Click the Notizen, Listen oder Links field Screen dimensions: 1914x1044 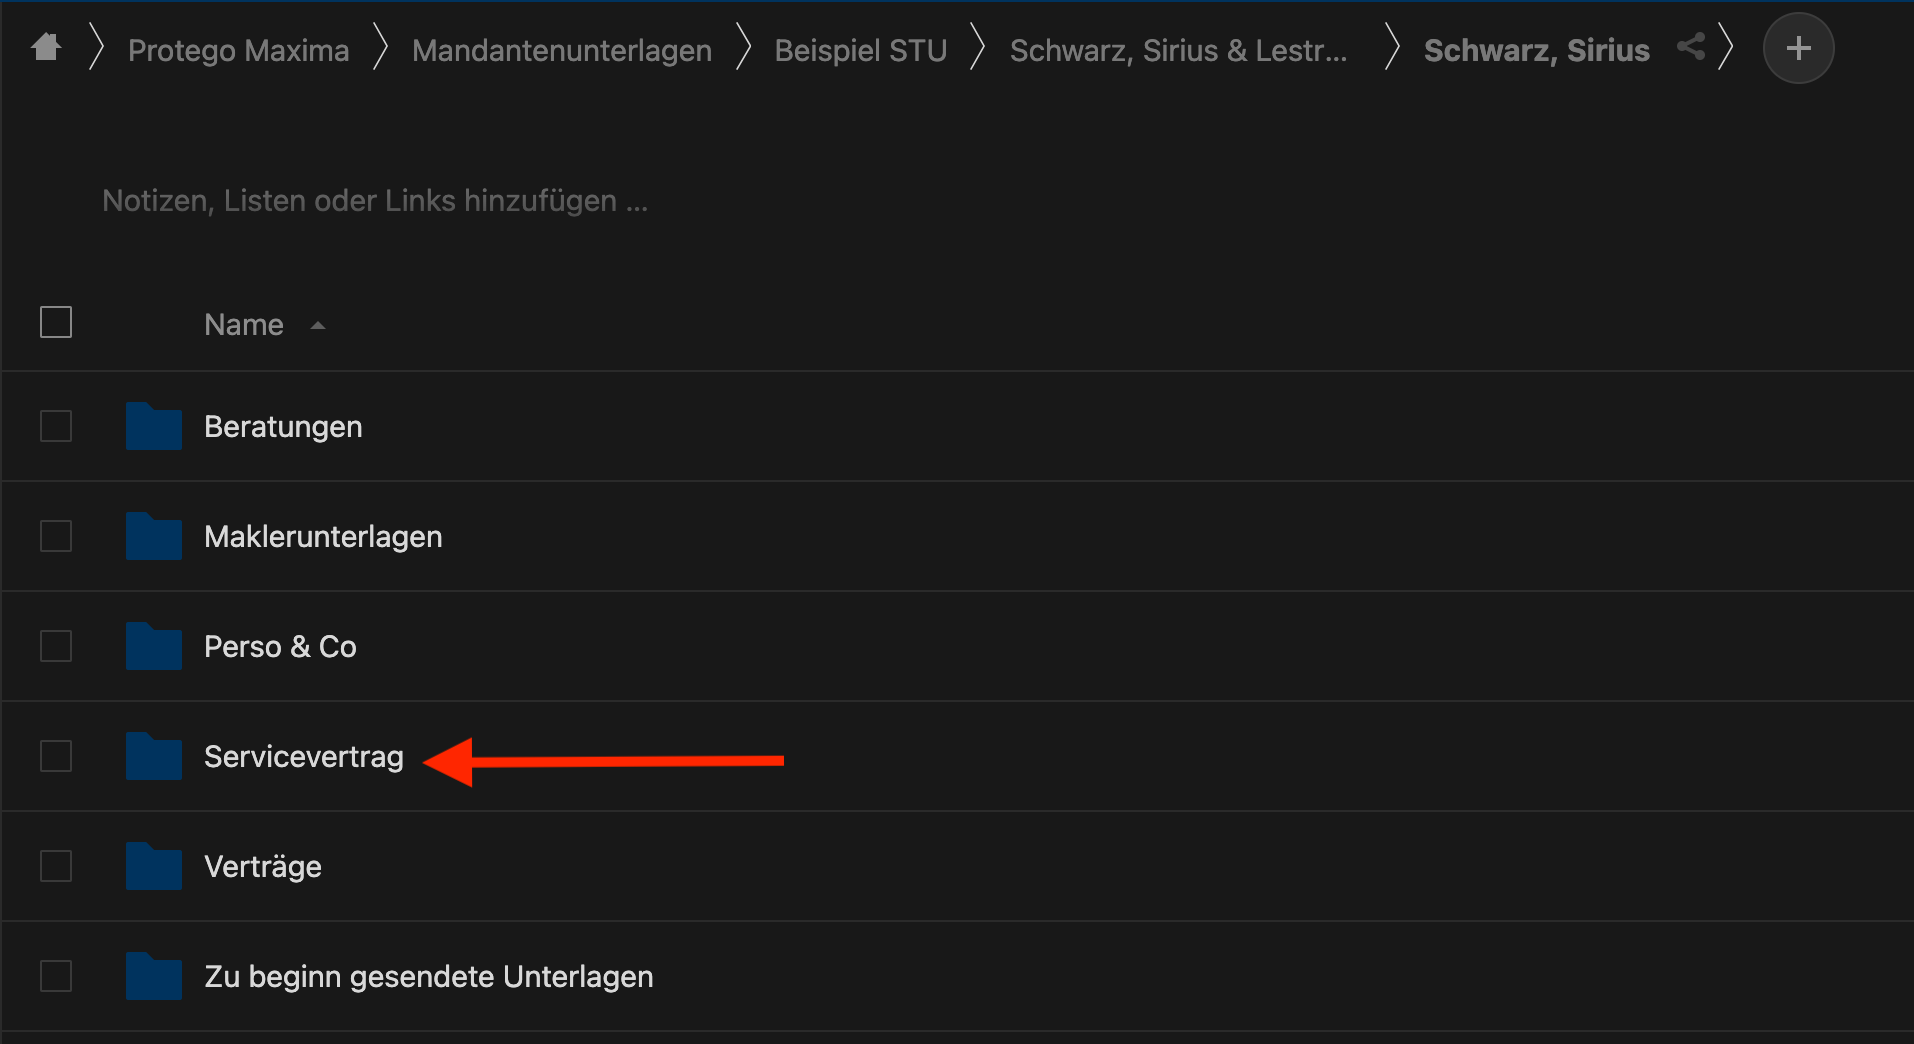pos(374,200)
